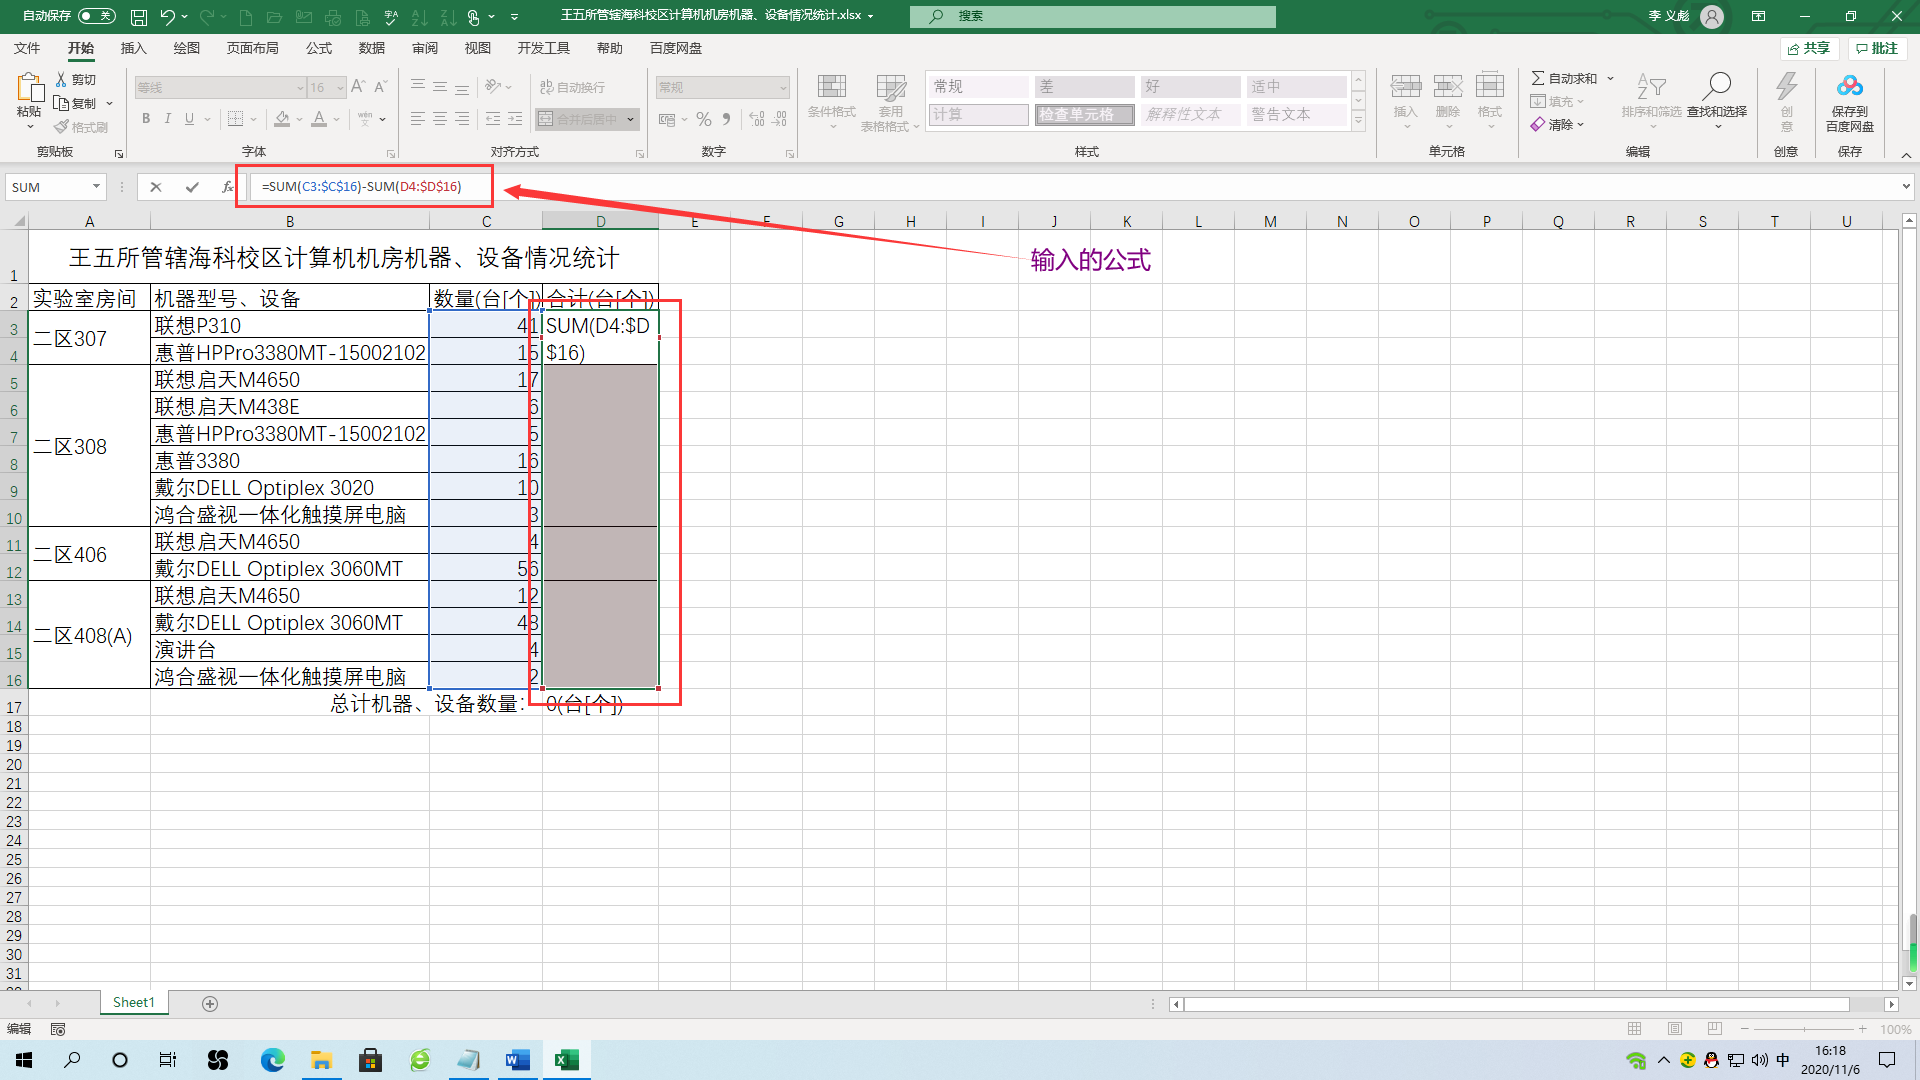Click the 共享 (Share) button

(1810, 48)
